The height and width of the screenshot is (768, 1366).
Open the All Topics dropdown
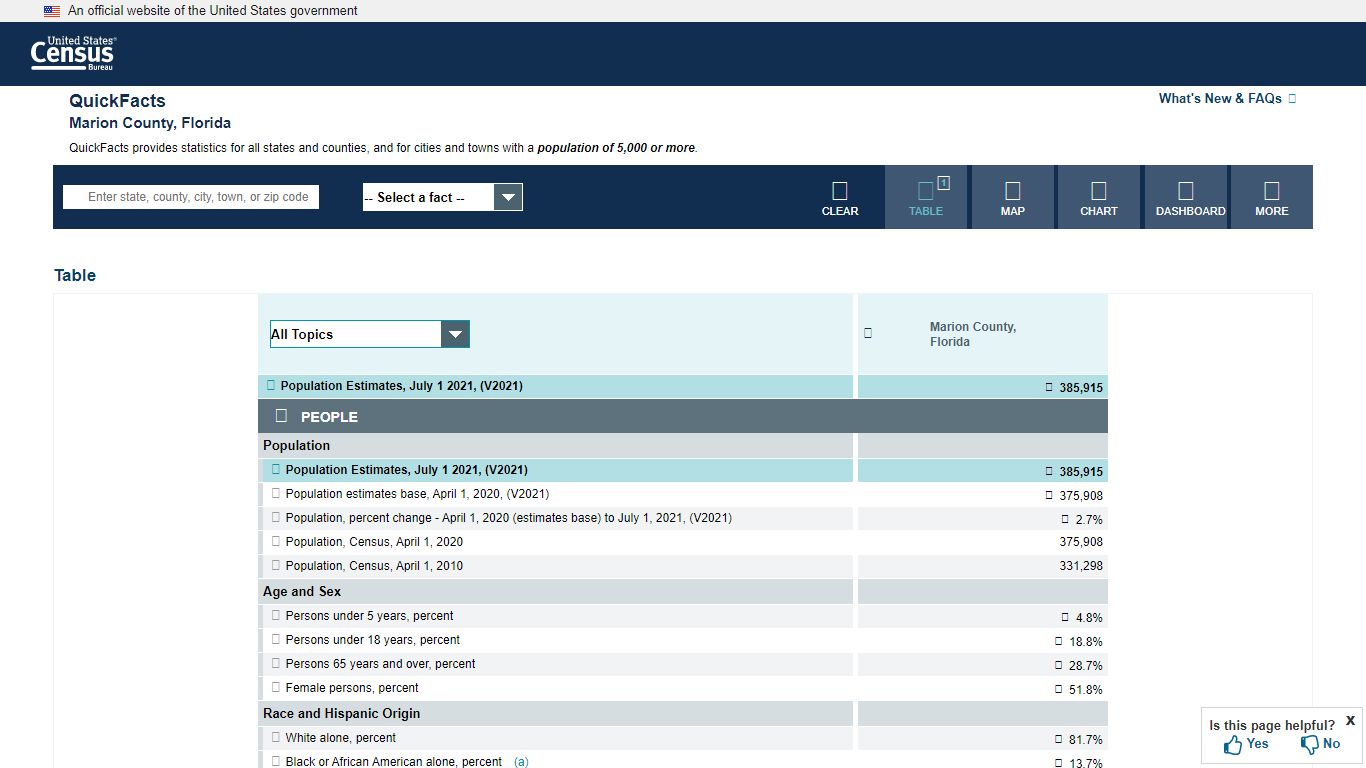pyautogui.click(x=370, y=334)
